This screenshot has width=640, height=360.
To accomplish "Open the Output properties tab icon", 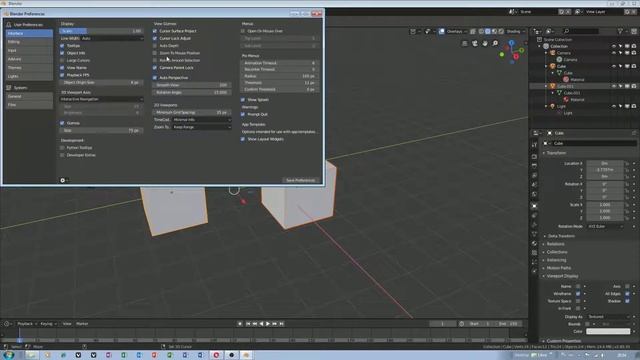I will (534, 166).
